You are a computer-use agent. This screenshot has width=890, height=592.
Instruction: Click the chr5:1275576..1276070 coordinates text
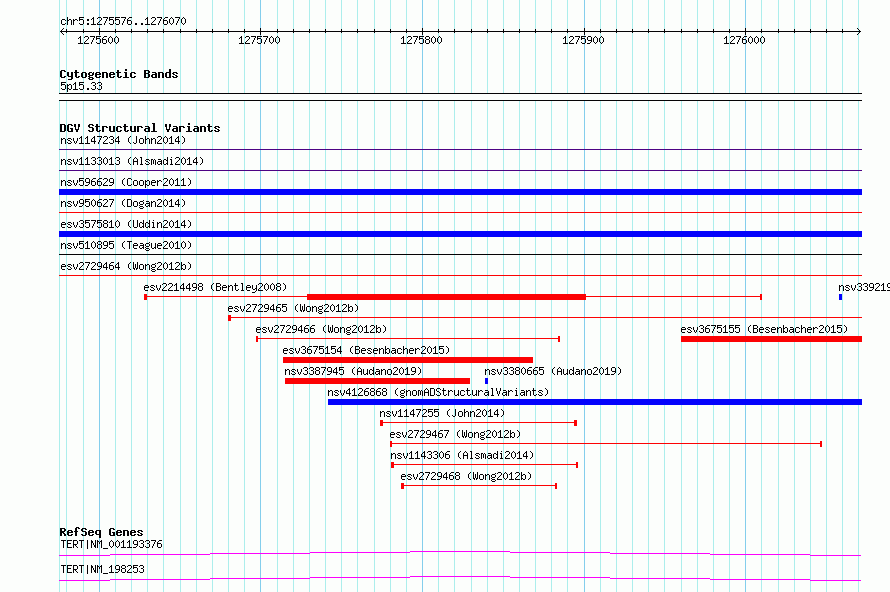[x=123, y=21]
